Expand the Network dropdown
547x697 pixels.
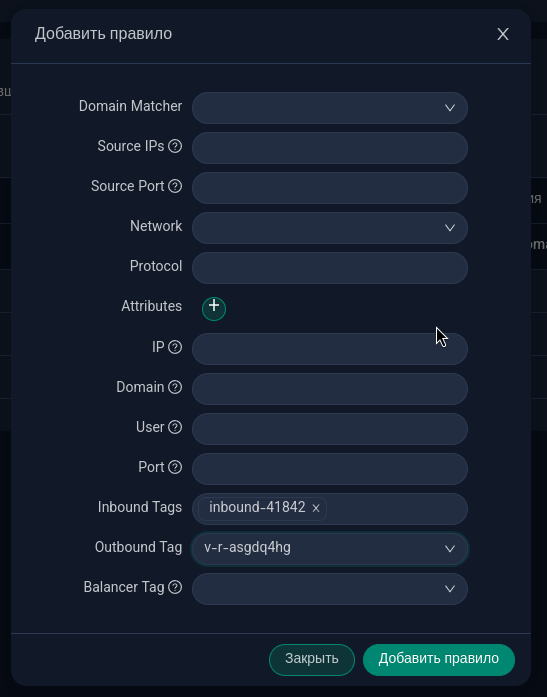(x=330, y=228)
